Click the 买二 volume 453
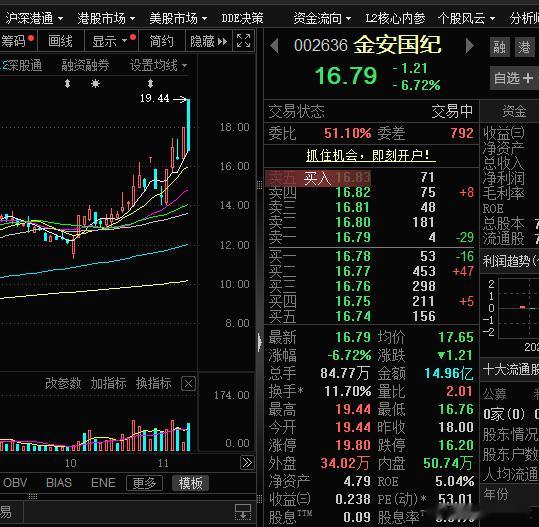The image size is (539, 527). coord(424,271)
